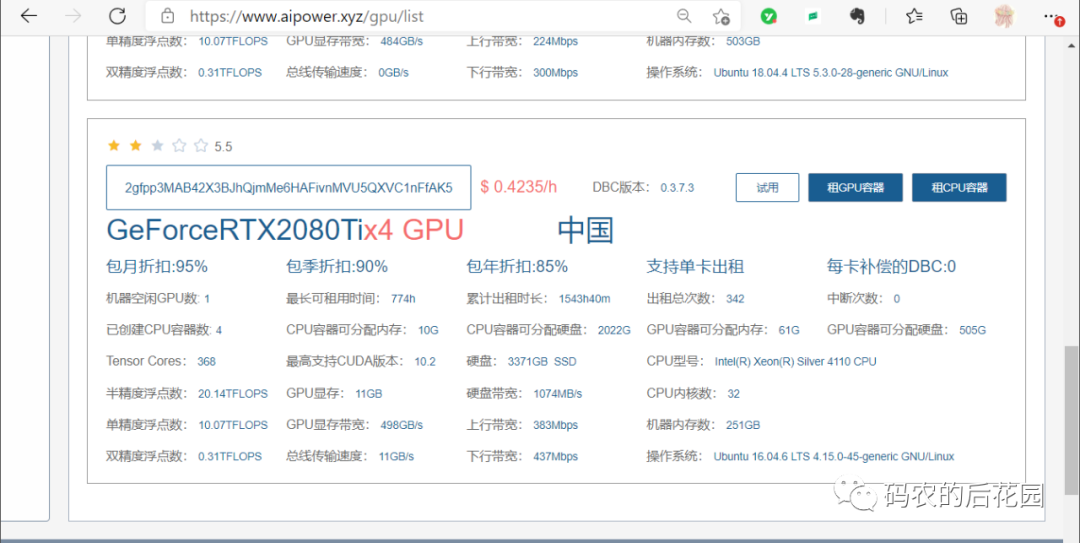Click the price $ 0.4235/h
This screenshot has width=1080, height=543.
(x=519, y=187)
